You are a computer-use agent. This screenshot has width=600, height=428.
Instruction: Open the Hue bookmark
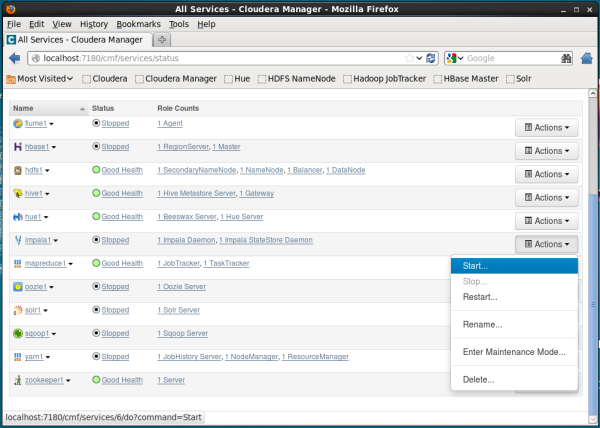point(237,79)
